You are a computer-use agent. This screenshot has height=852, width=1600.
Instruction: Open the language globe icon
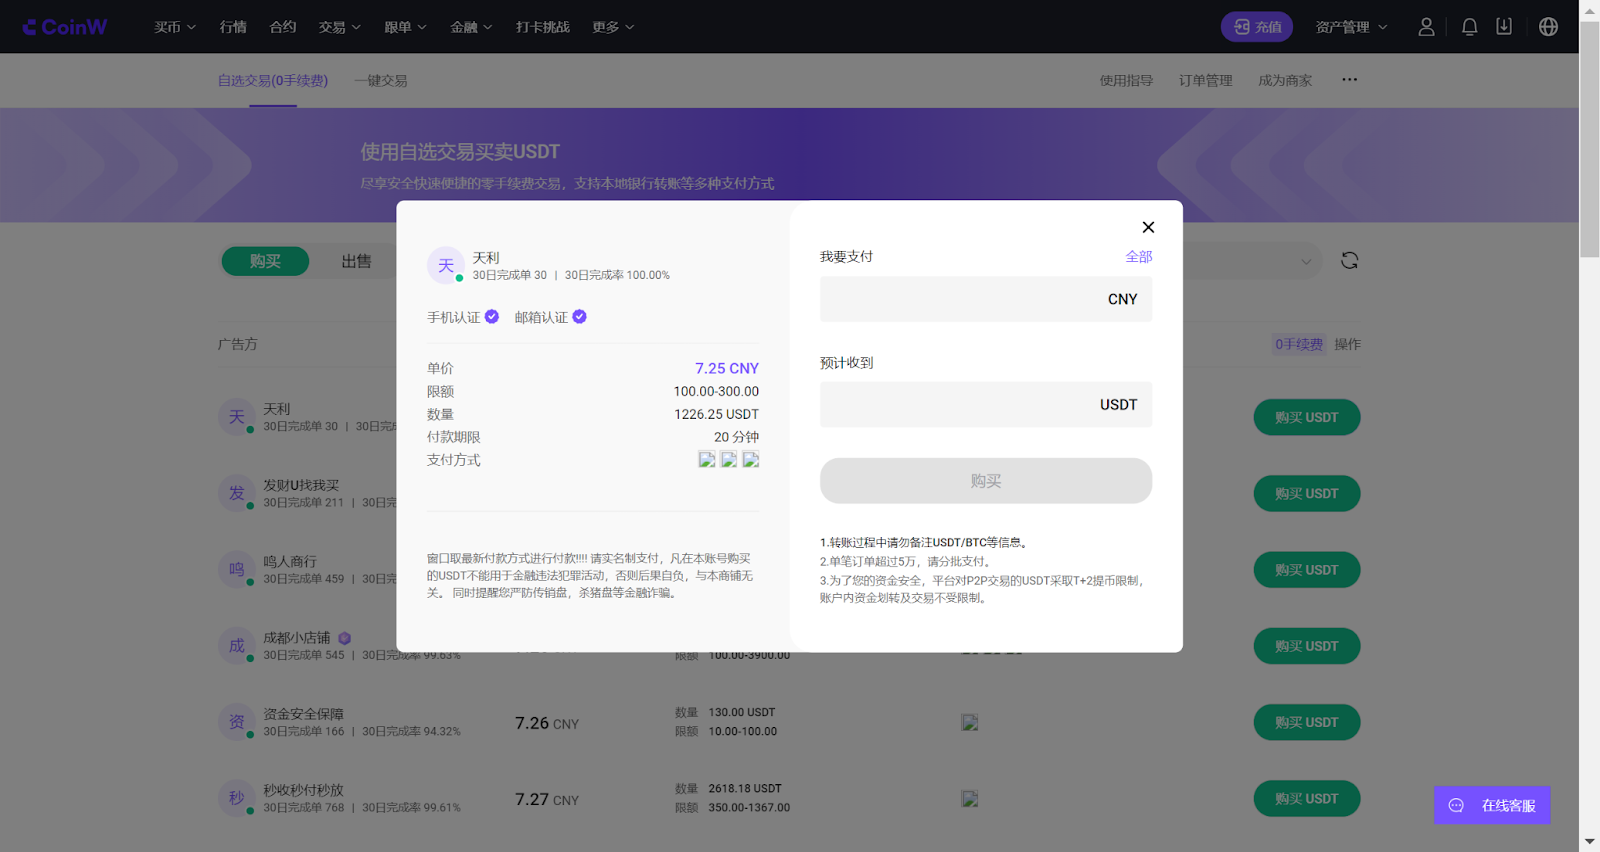pos(1548,27)
